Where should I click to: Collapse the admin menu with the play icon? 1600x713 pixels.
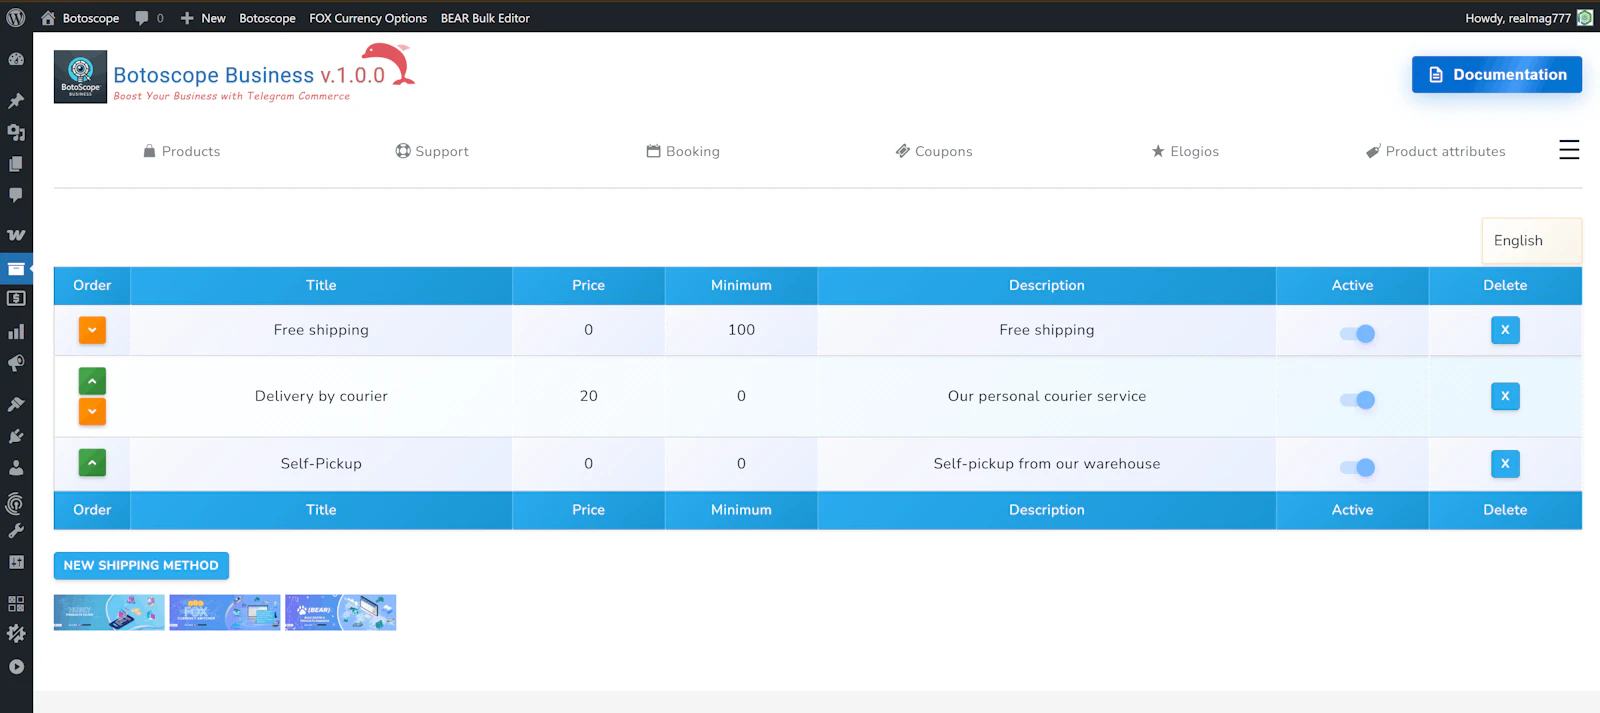pos(16,667)
